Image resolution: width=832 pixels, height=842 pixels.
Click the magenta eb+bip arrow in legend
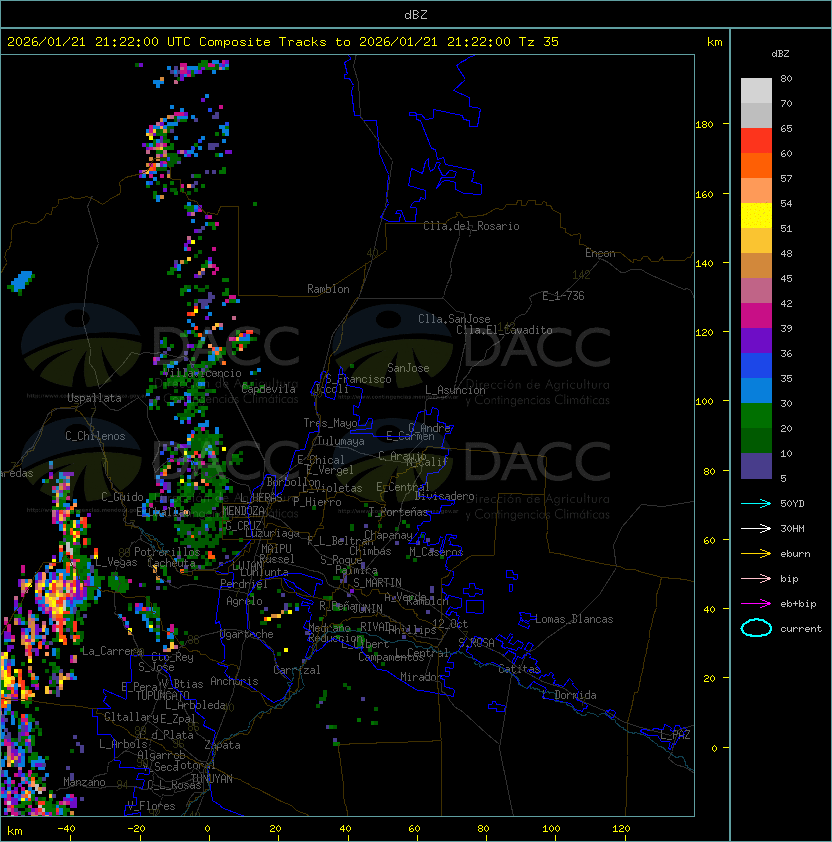tap(756, 604)
